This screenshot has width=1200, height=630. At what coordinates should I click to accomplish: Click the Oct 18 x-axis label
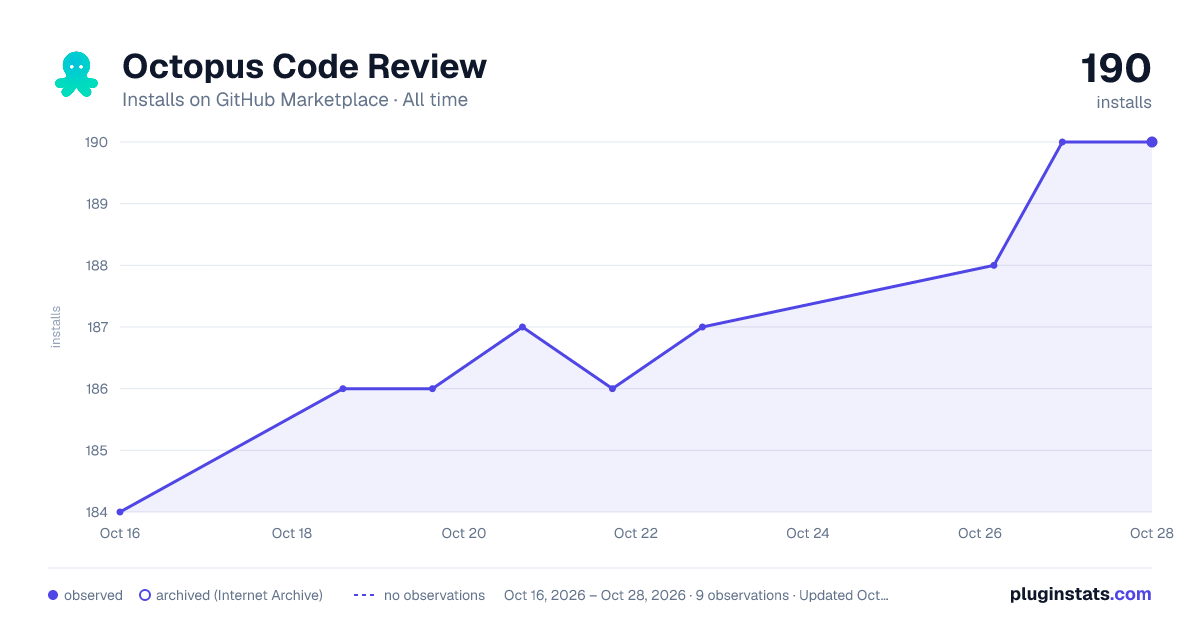(x=292, y=533)
